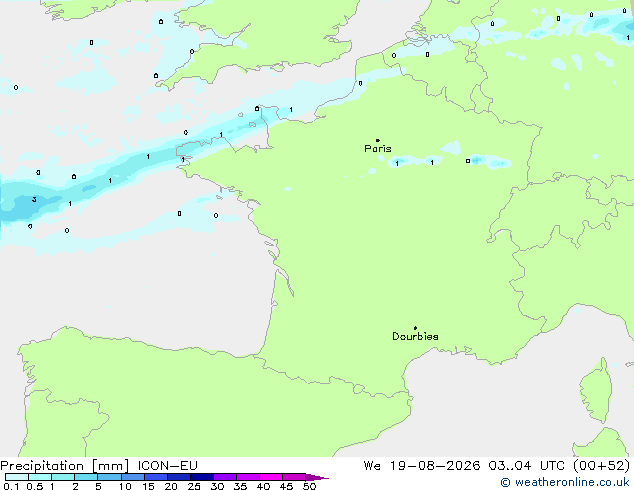Click the legend value '50'

coord(309,486)
